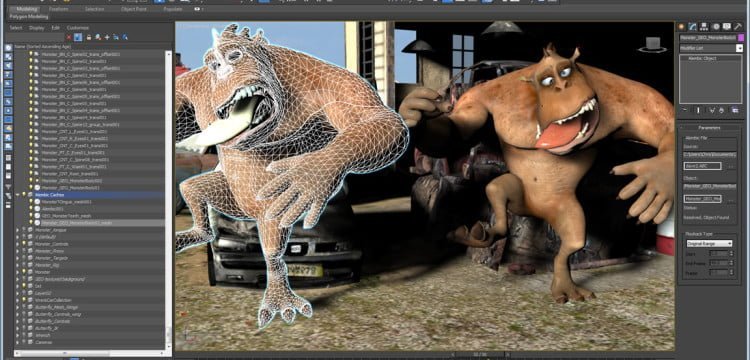Switch to the Hierarchy command panel icon
This screenshot has height=360, width=750.
704,26
